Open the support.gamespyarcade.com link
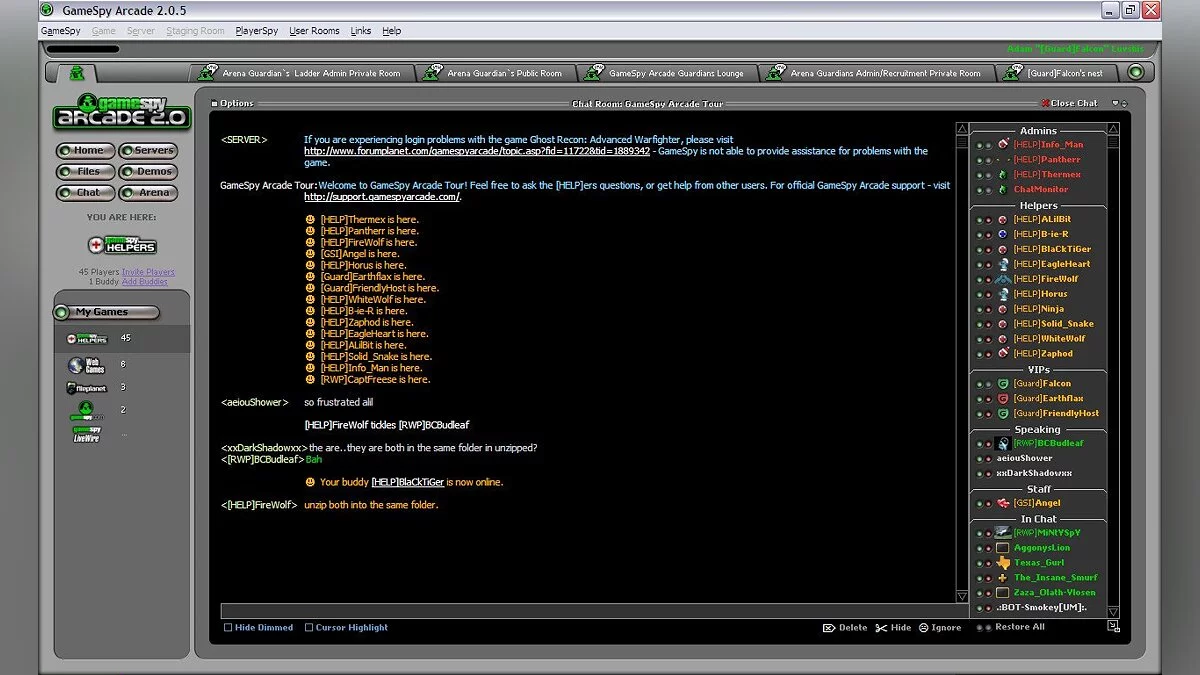The image size is (1200, 675). point(382,197)
